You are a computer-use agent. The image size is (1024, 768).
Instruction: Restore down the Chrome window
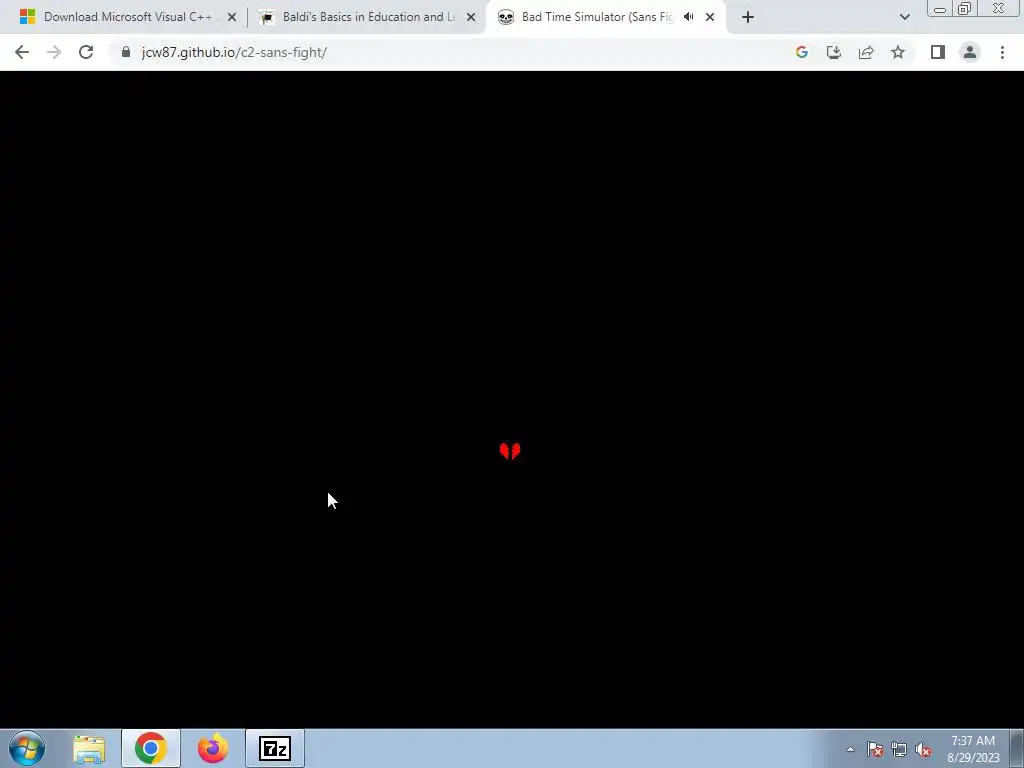[964, 9]
